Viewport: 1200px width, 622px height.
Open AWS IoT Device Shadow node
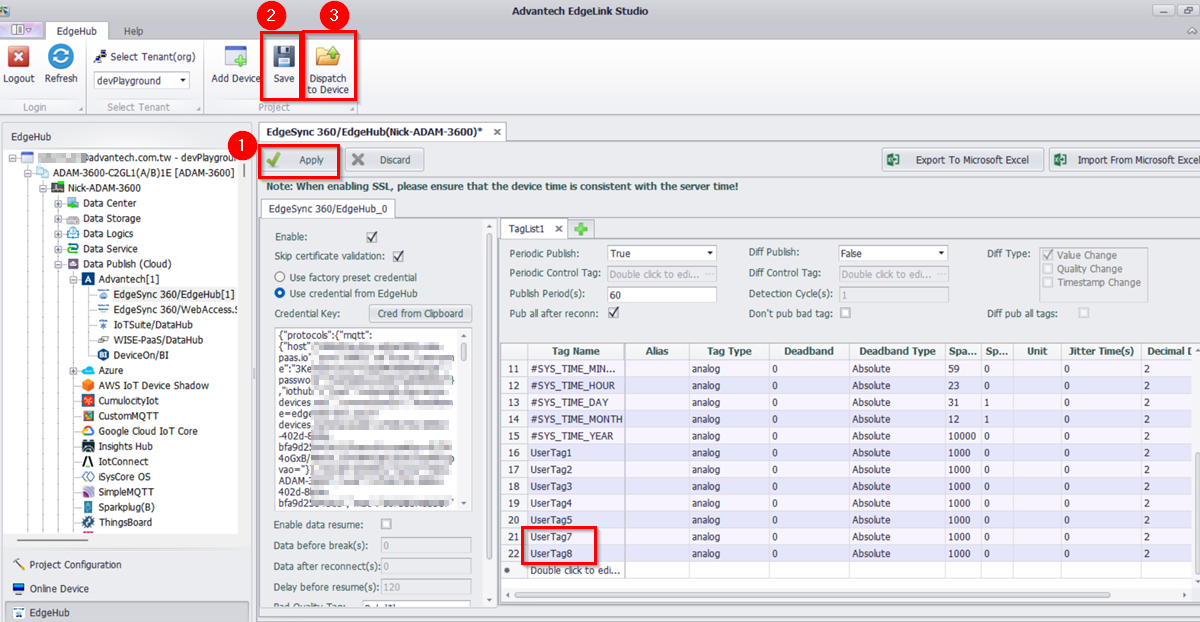tap(153, 386)
